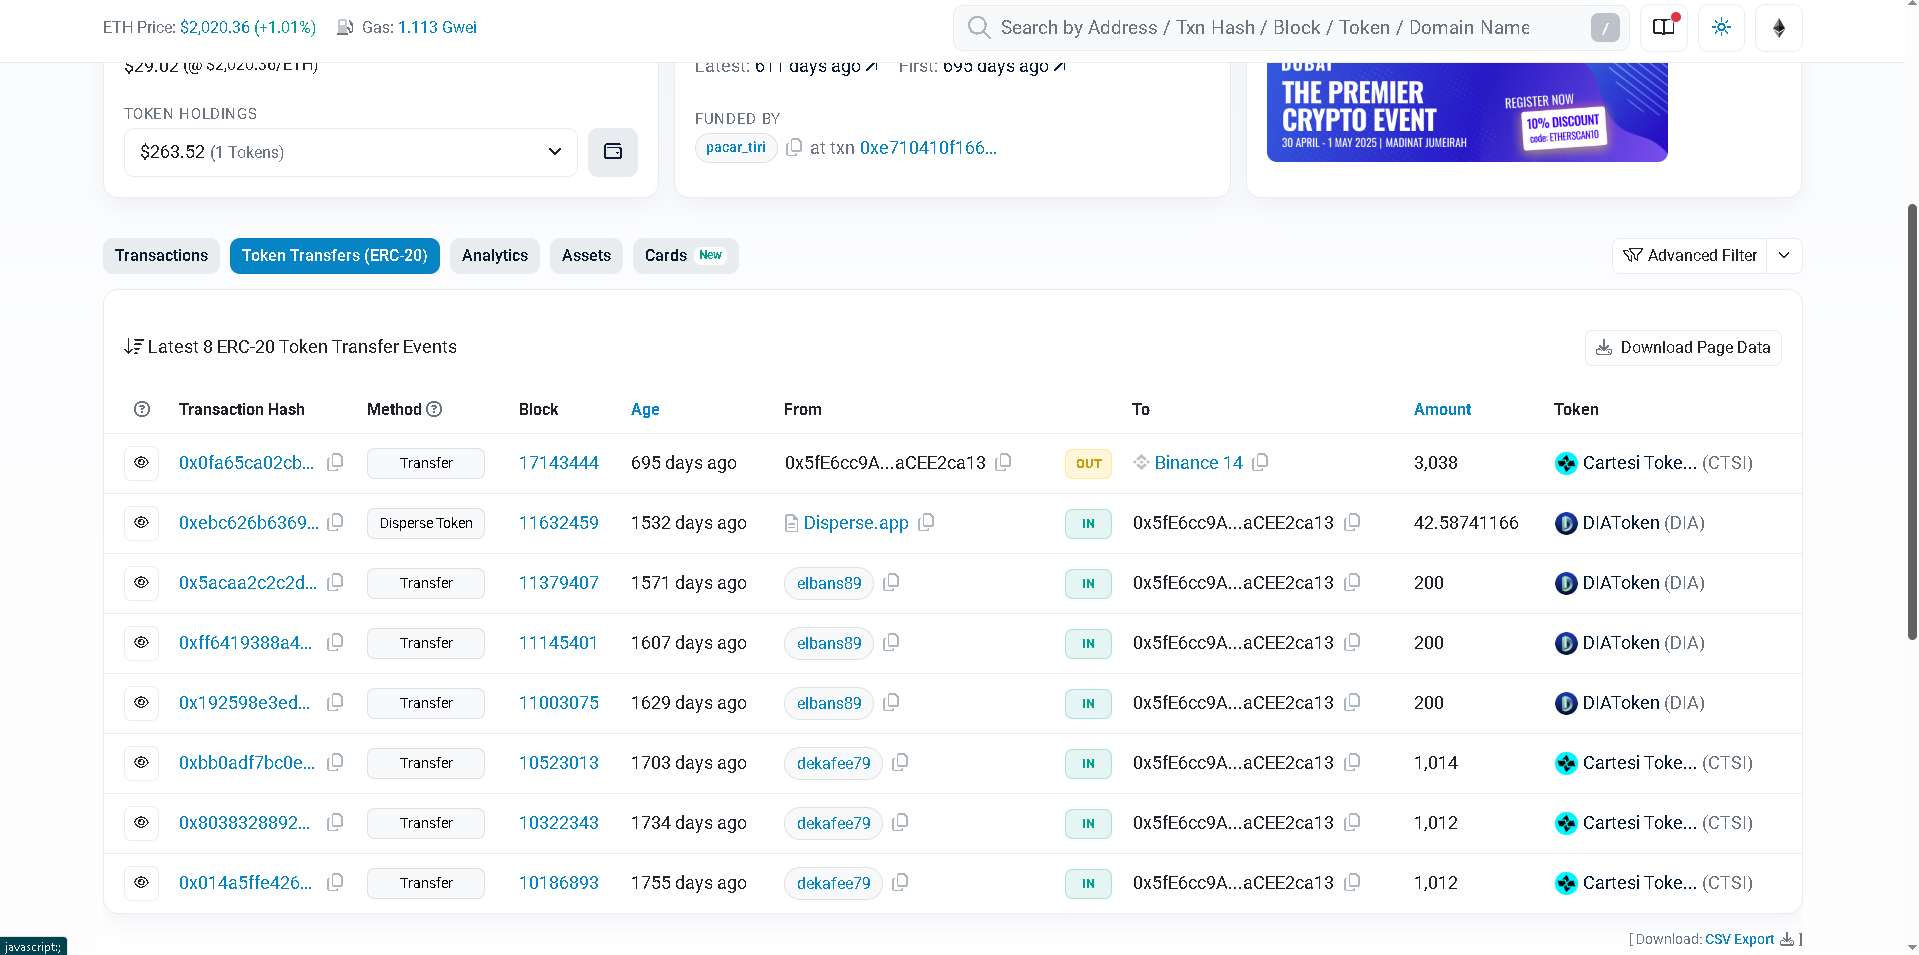Viewport: 1919px width, 955px height.
Task: Expand the Token Holdings $263.52 dropdown
Action: tap(351, 152)
